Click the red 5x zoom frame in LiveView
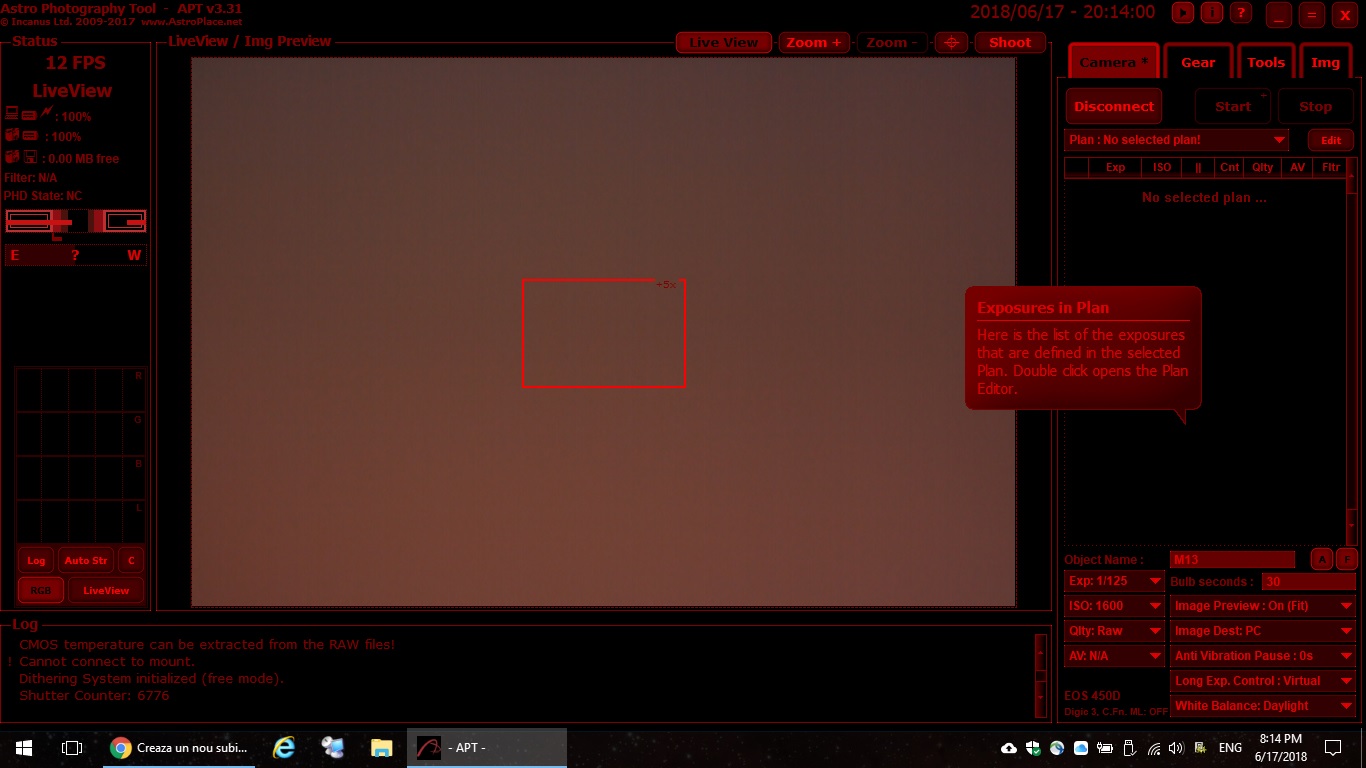This screenshot has height=768, width=1366. click(604, 333)
